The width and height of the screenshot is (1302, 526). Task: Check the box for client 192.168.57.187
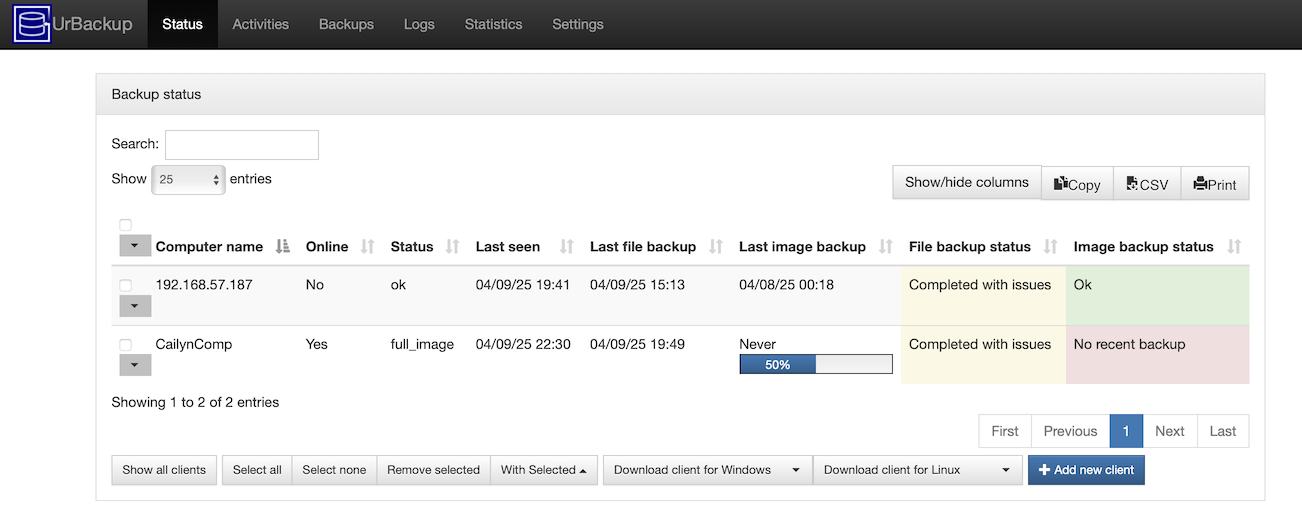click(x=125, y=286)
